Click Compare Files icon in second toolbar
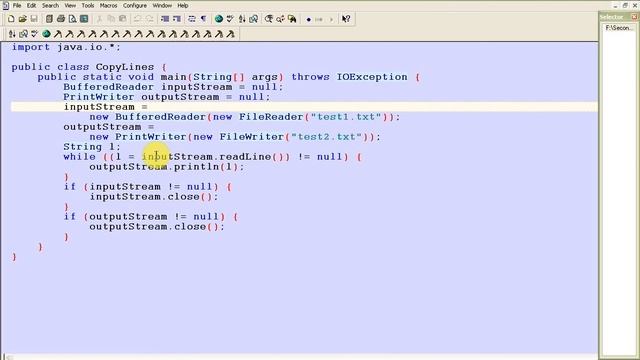The image size is (640, 360). tap(23, 34)
